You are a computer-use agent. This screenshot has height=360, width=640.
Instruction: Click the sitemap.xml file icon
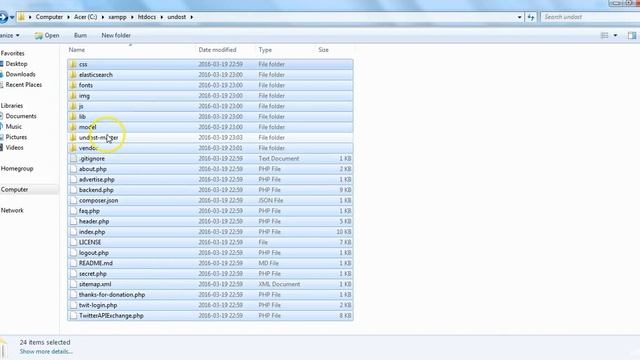pyautogui.click(x=73, y=284)
